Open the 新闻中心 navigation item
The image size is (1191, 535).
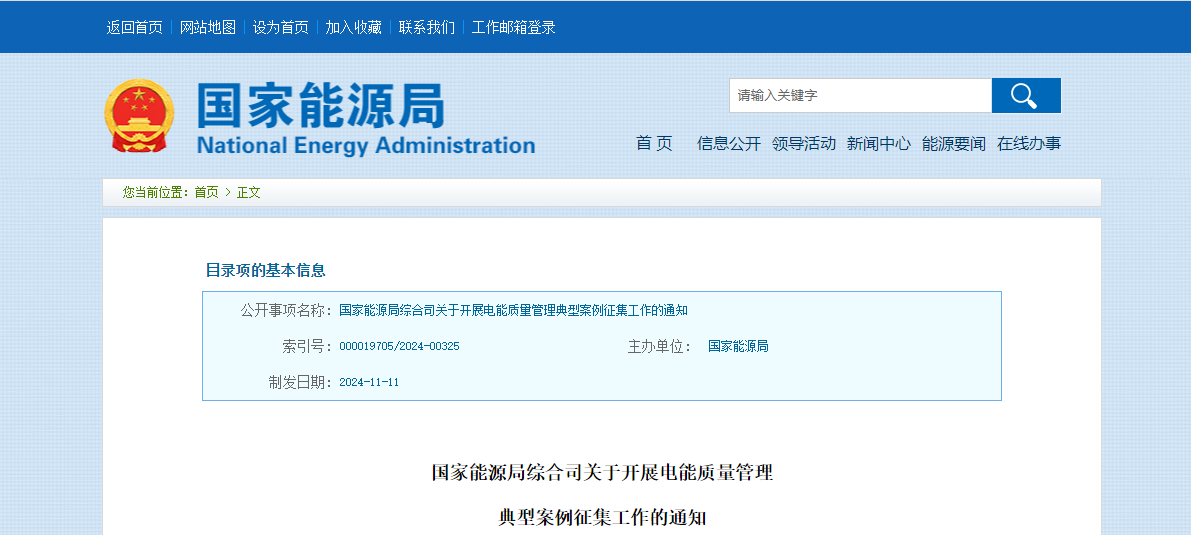[x=879, y=144]
